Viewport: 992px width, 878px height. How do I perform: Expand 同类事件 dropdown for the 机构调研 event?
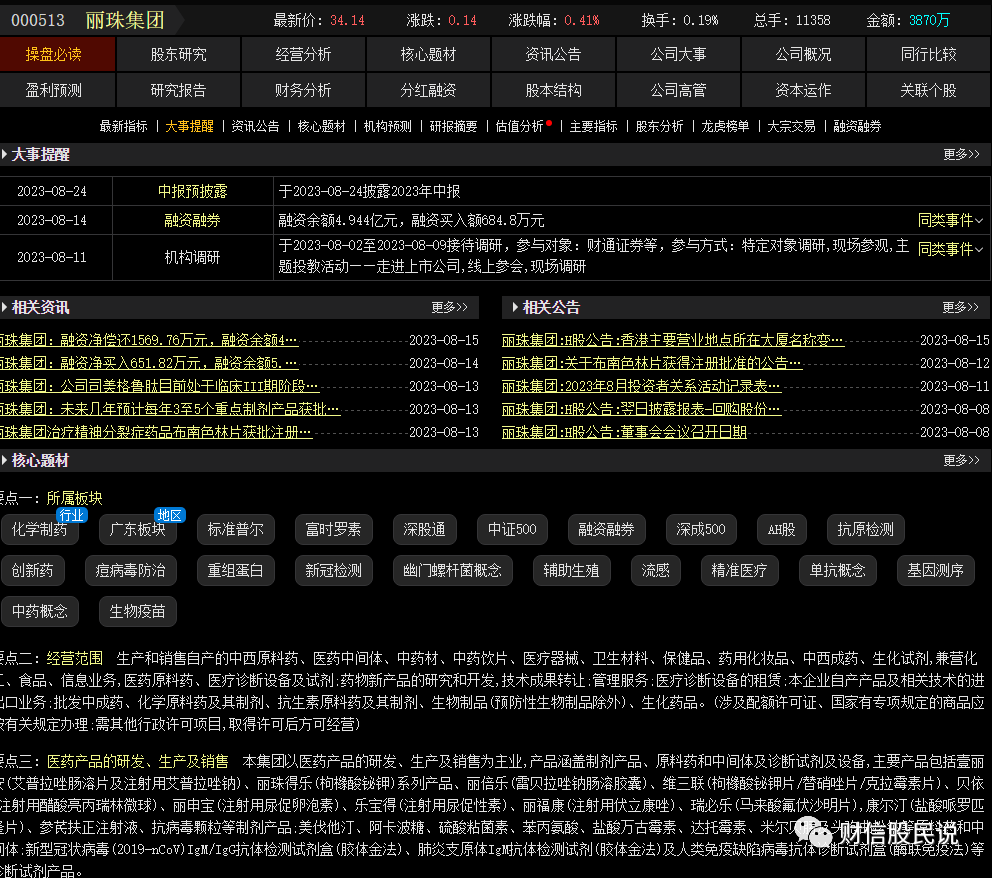click(948, 249)
